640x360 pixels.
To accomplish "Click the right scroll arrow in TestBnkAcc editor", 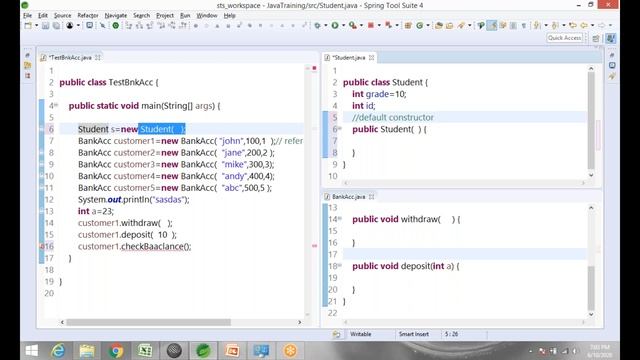I will (300, 322).
